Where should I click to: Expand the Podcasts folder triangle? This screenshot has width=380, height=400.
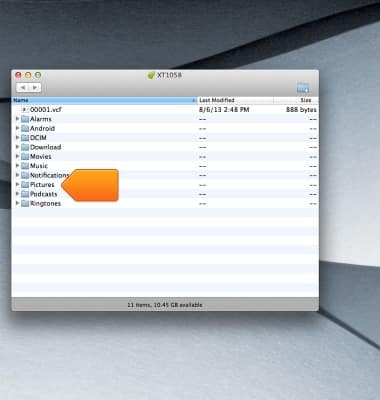pyautogui.click(x=17, y=193)
